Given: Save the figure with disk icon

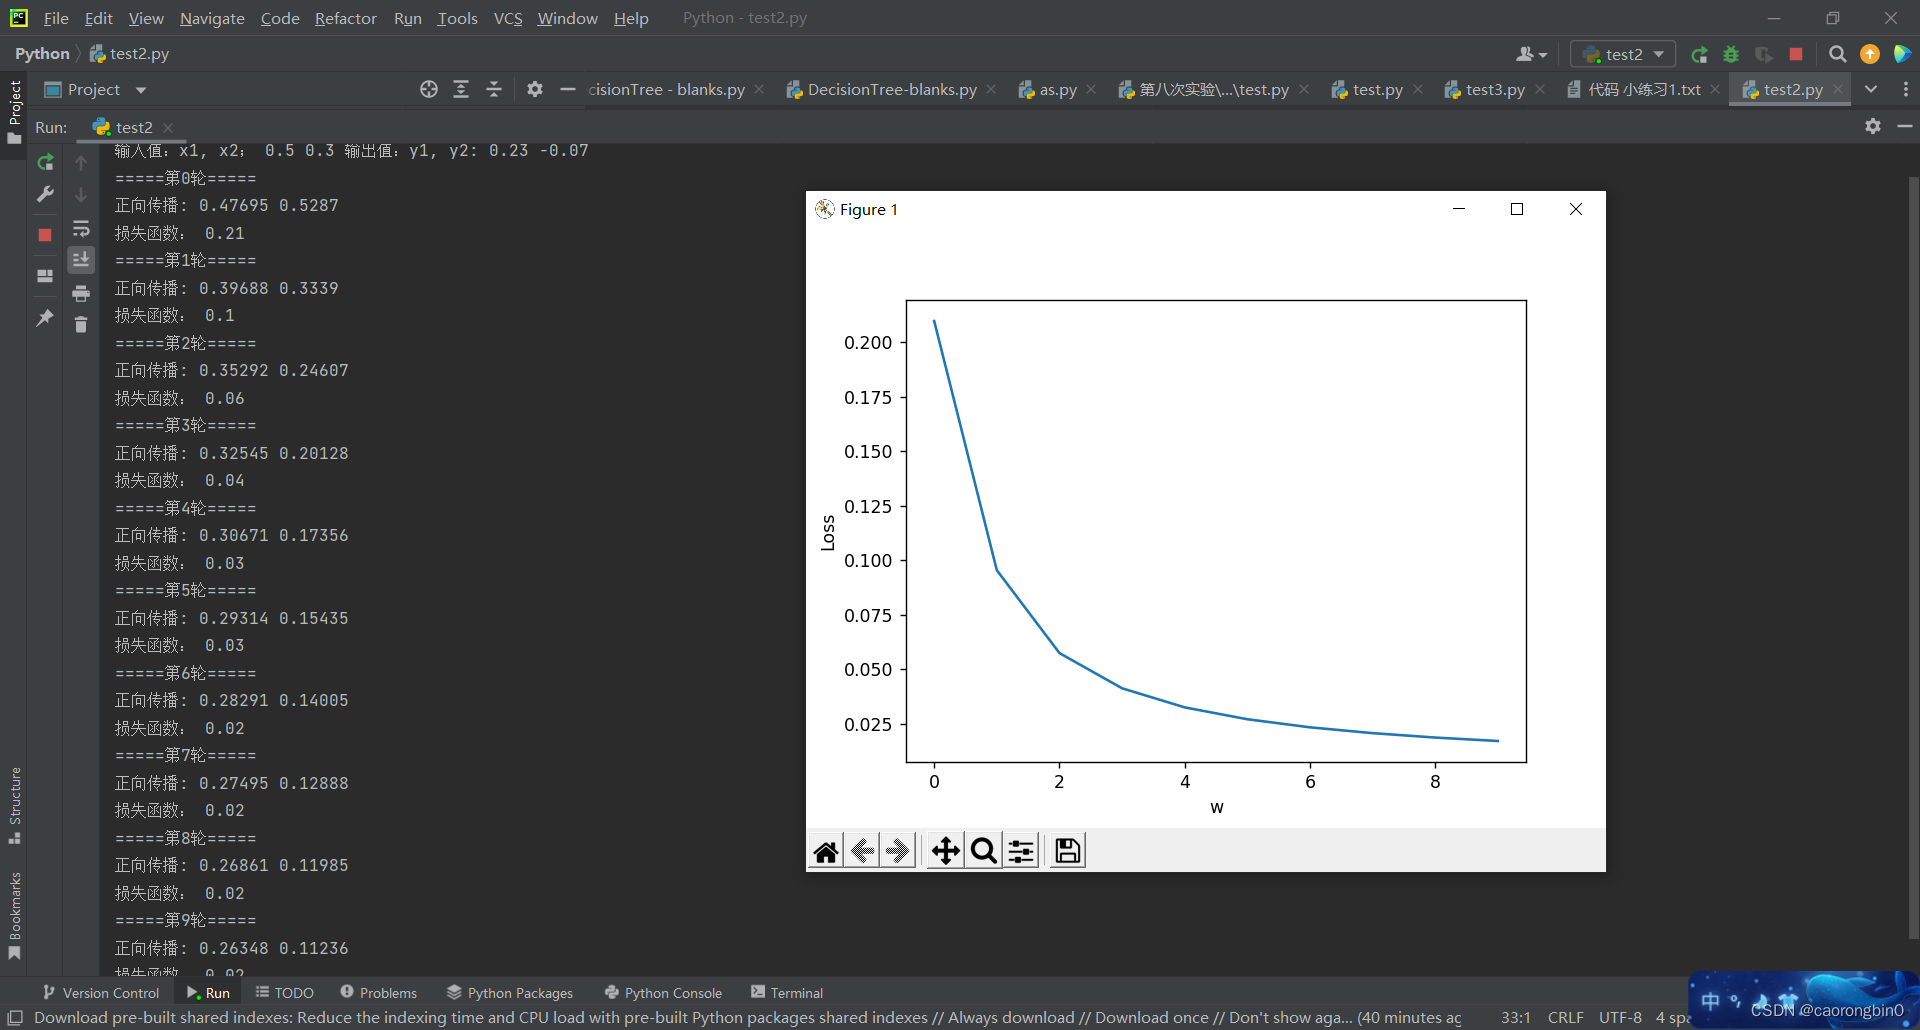Looking at the screenshot, I should click(x=1068, y=851).
